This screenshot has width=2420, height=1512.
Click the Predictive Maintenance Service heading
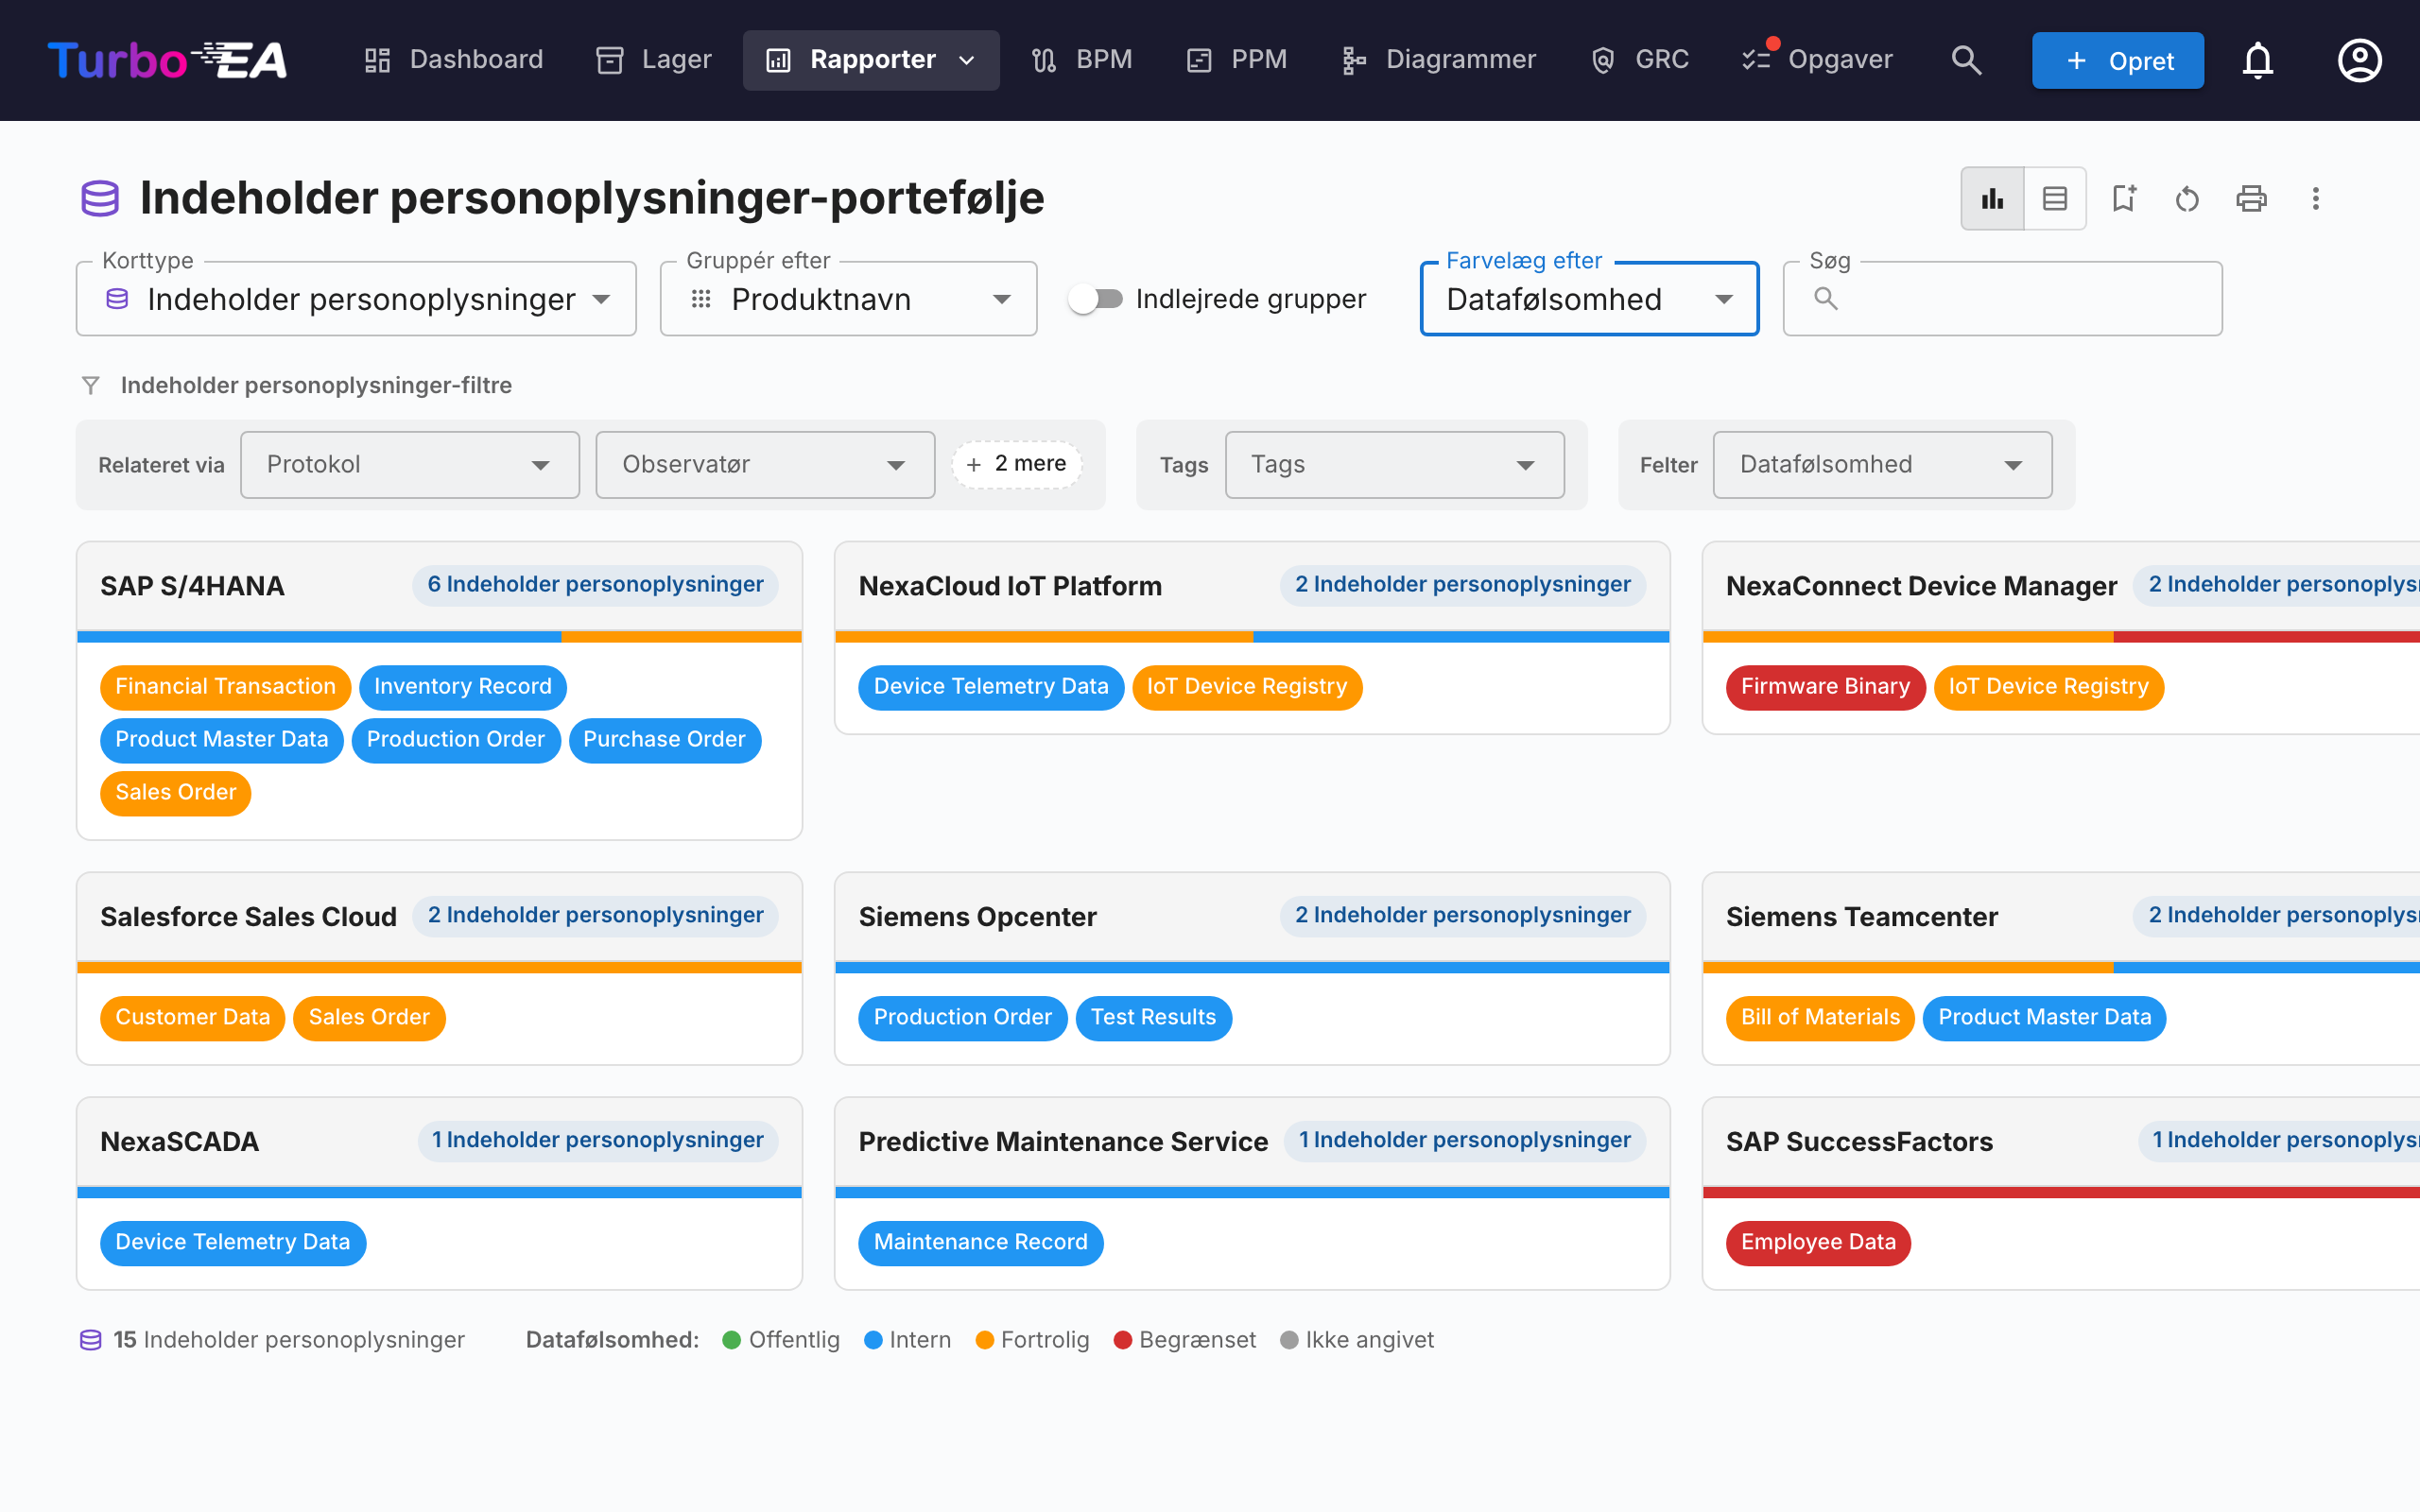[1063, 1142]
